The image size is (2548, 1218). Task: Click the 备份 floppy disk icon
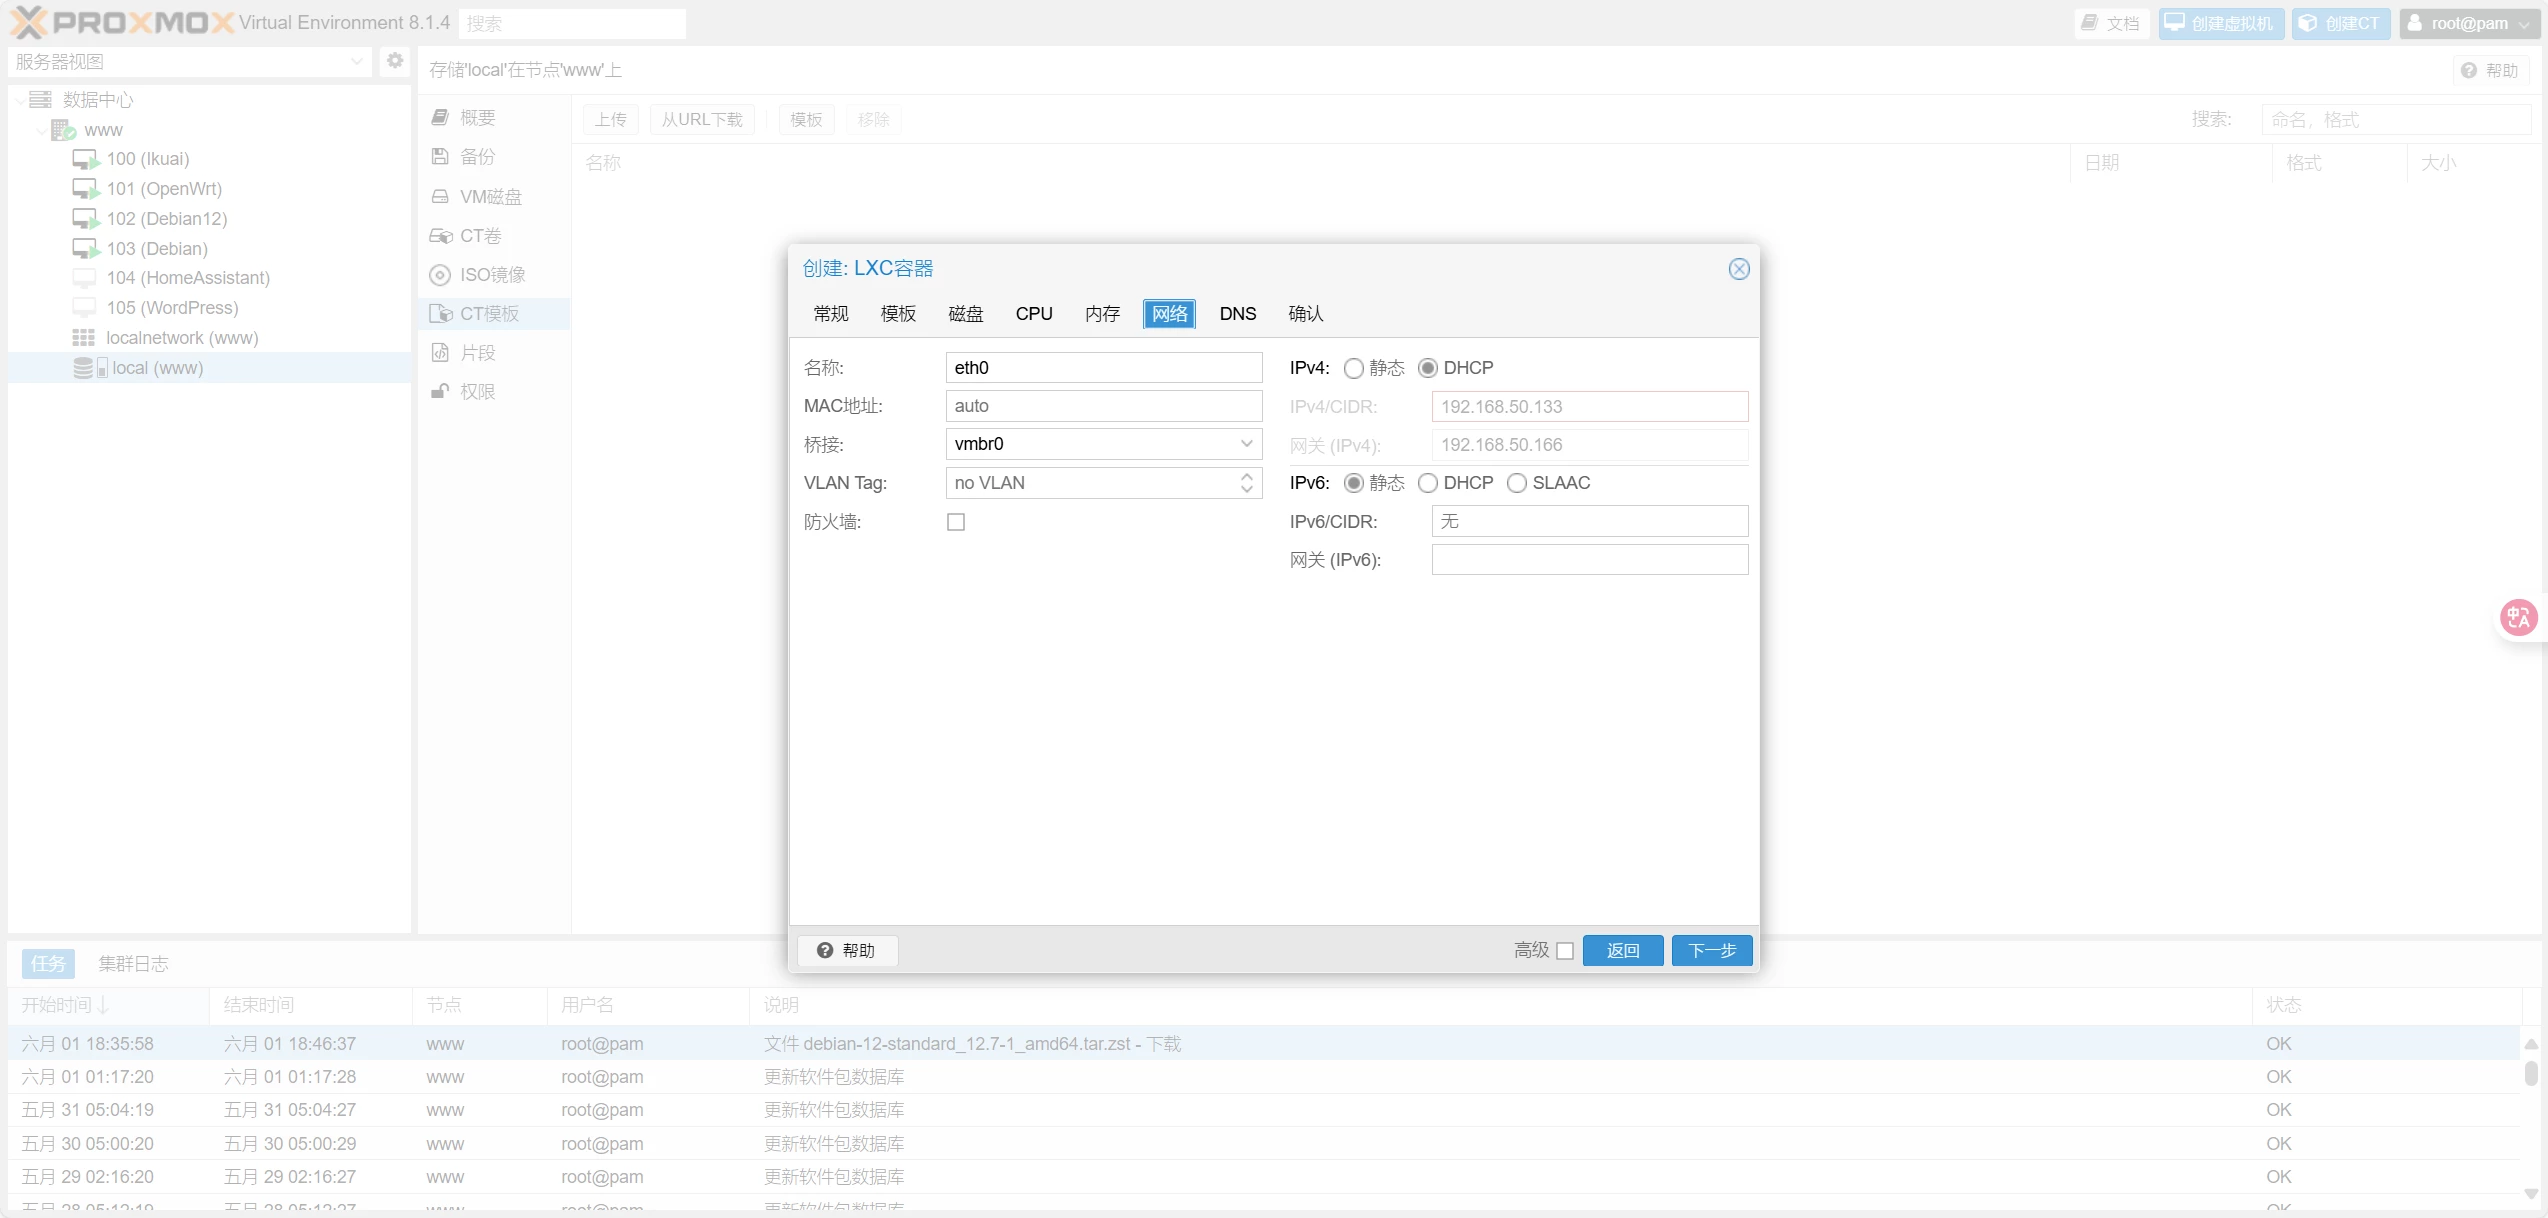(x=440, y=157)
